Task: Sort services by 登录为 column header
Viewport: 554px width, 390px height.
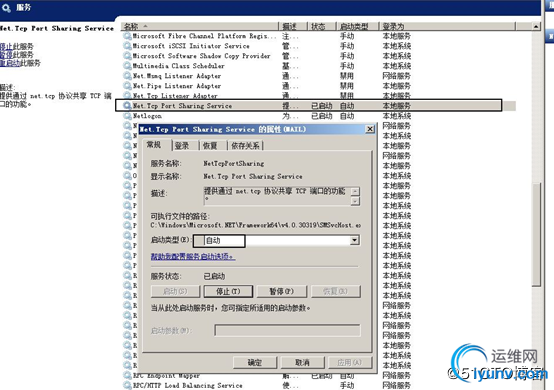Action: (x=448, y=26)
